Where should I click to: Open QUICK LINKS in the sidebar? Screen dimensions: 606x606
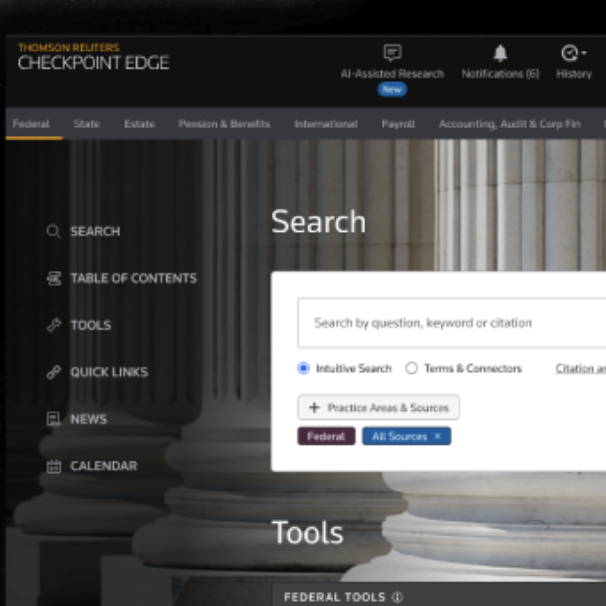pos(109,372)
